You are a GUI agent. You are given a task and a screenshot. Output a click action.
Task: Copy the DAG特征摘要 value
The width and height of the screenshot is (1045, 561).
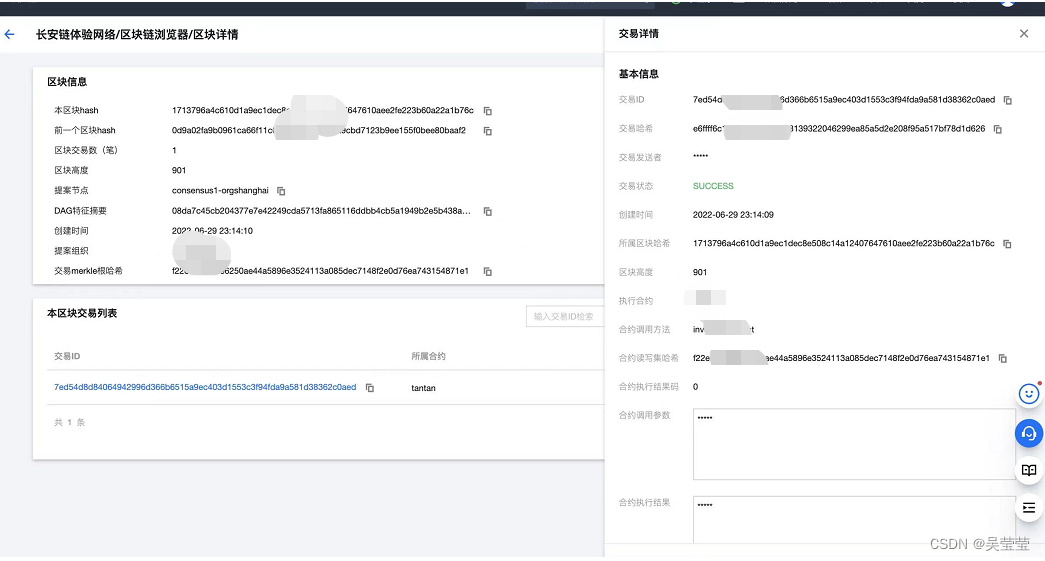pos(488,211)
